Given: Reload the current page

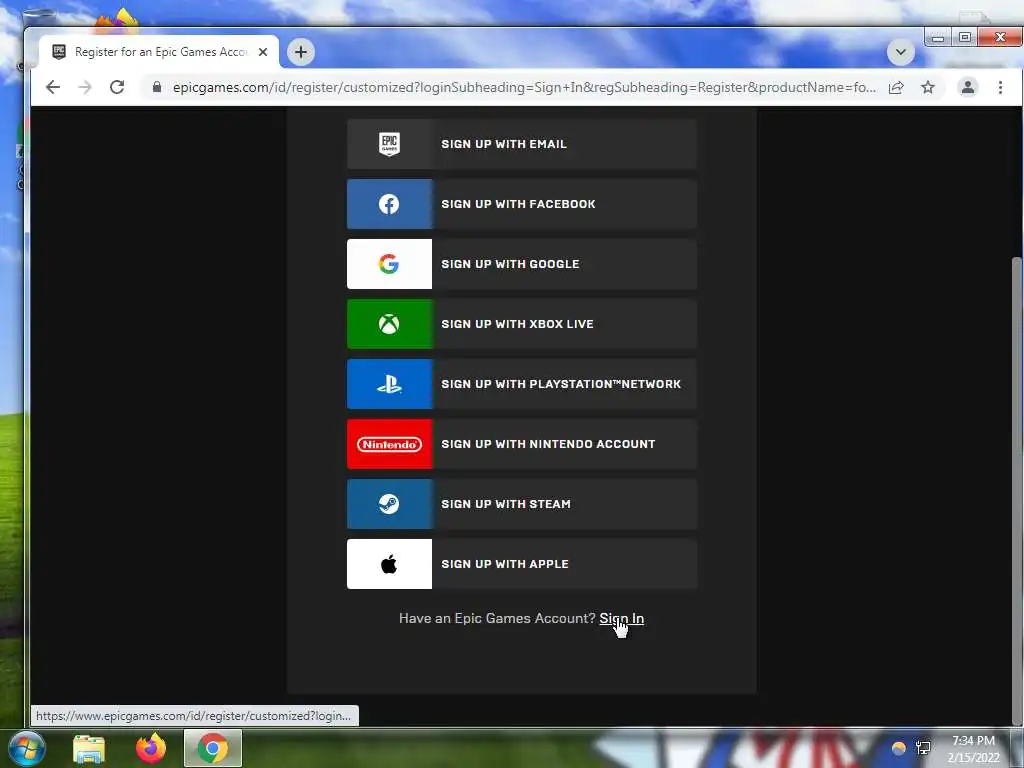Looking at the screenshot, I should 117,87.
